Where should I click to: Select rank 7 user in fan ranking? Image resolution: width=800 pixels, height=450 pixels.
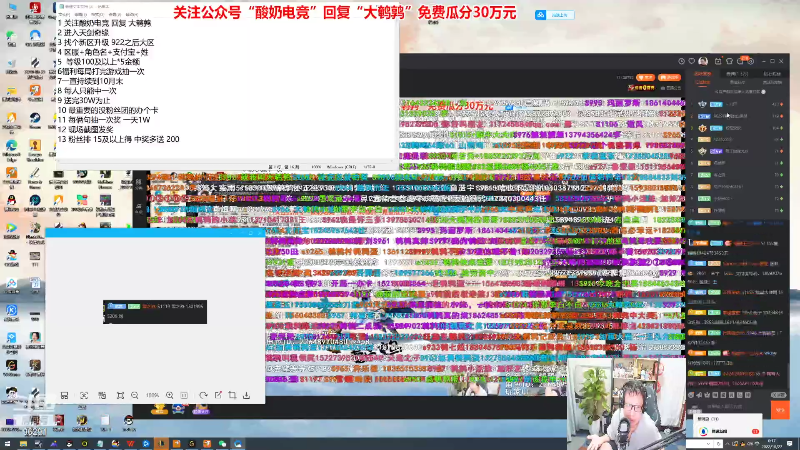pos(737,174)
